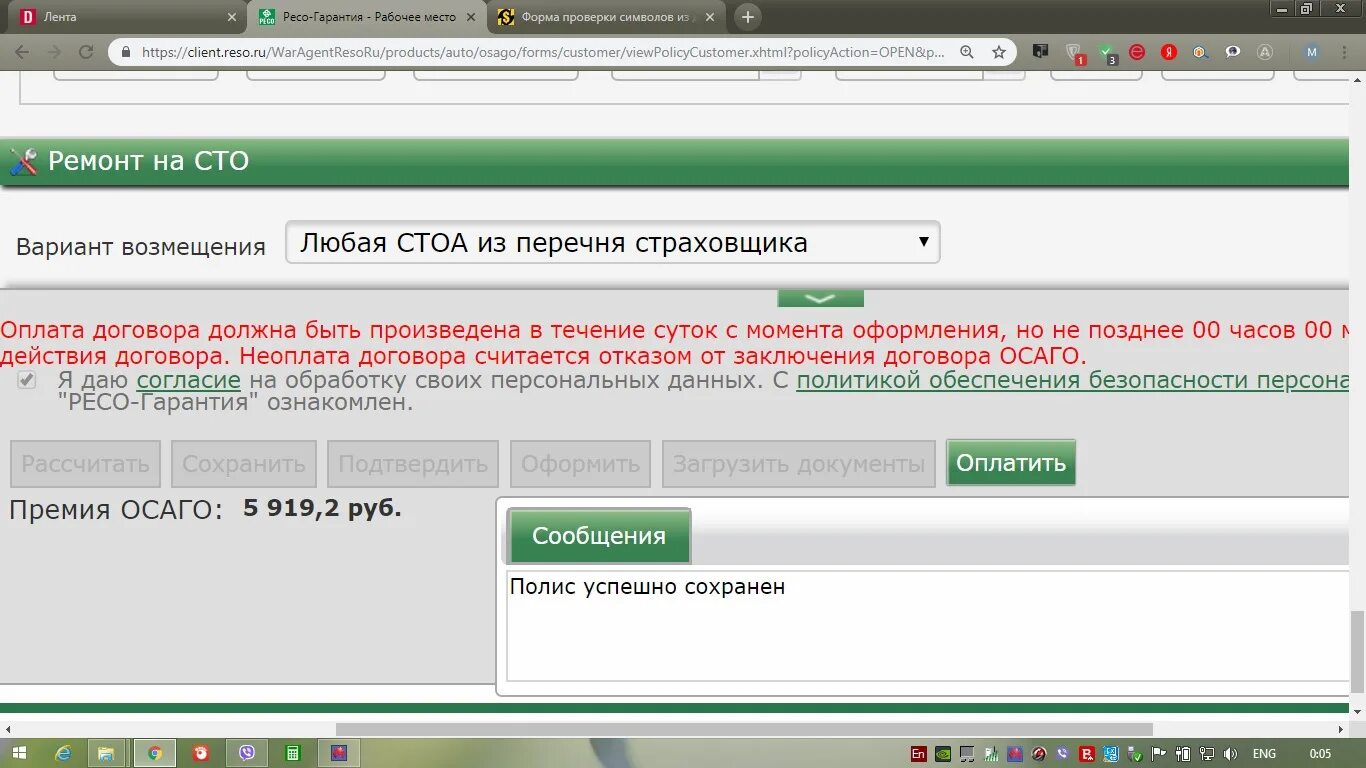Click the Chrome taskbar icon
The image size is (1366, 768).
tap(155, 753)
